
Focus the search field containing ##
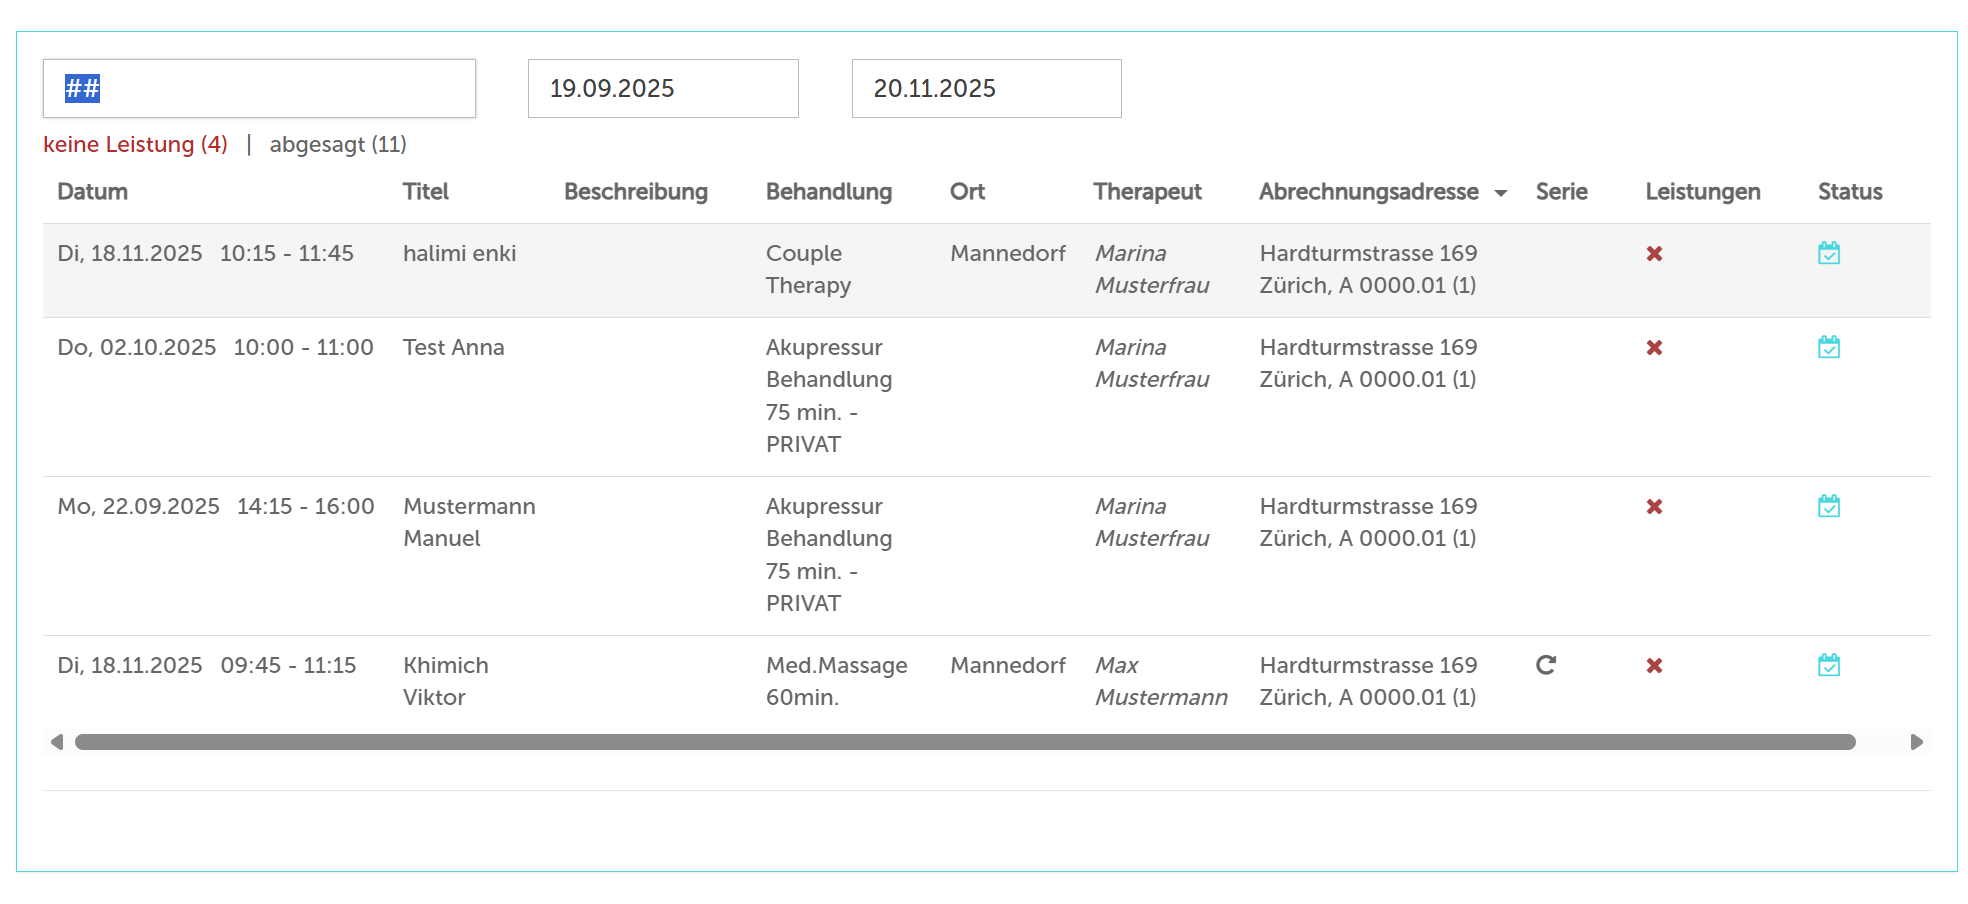point(259,89)
